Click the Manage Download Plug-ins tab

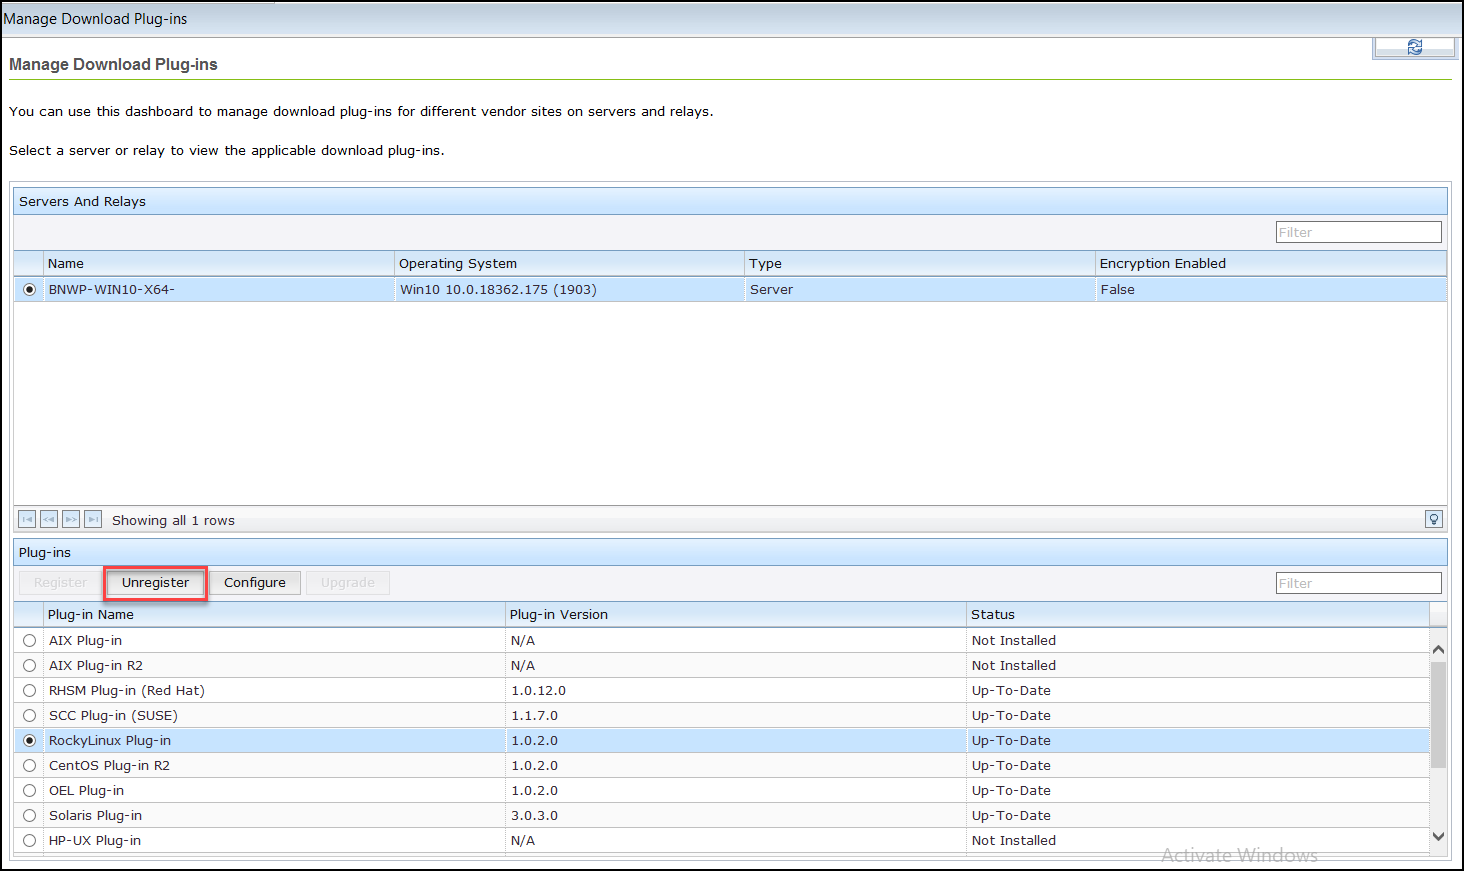95,18
